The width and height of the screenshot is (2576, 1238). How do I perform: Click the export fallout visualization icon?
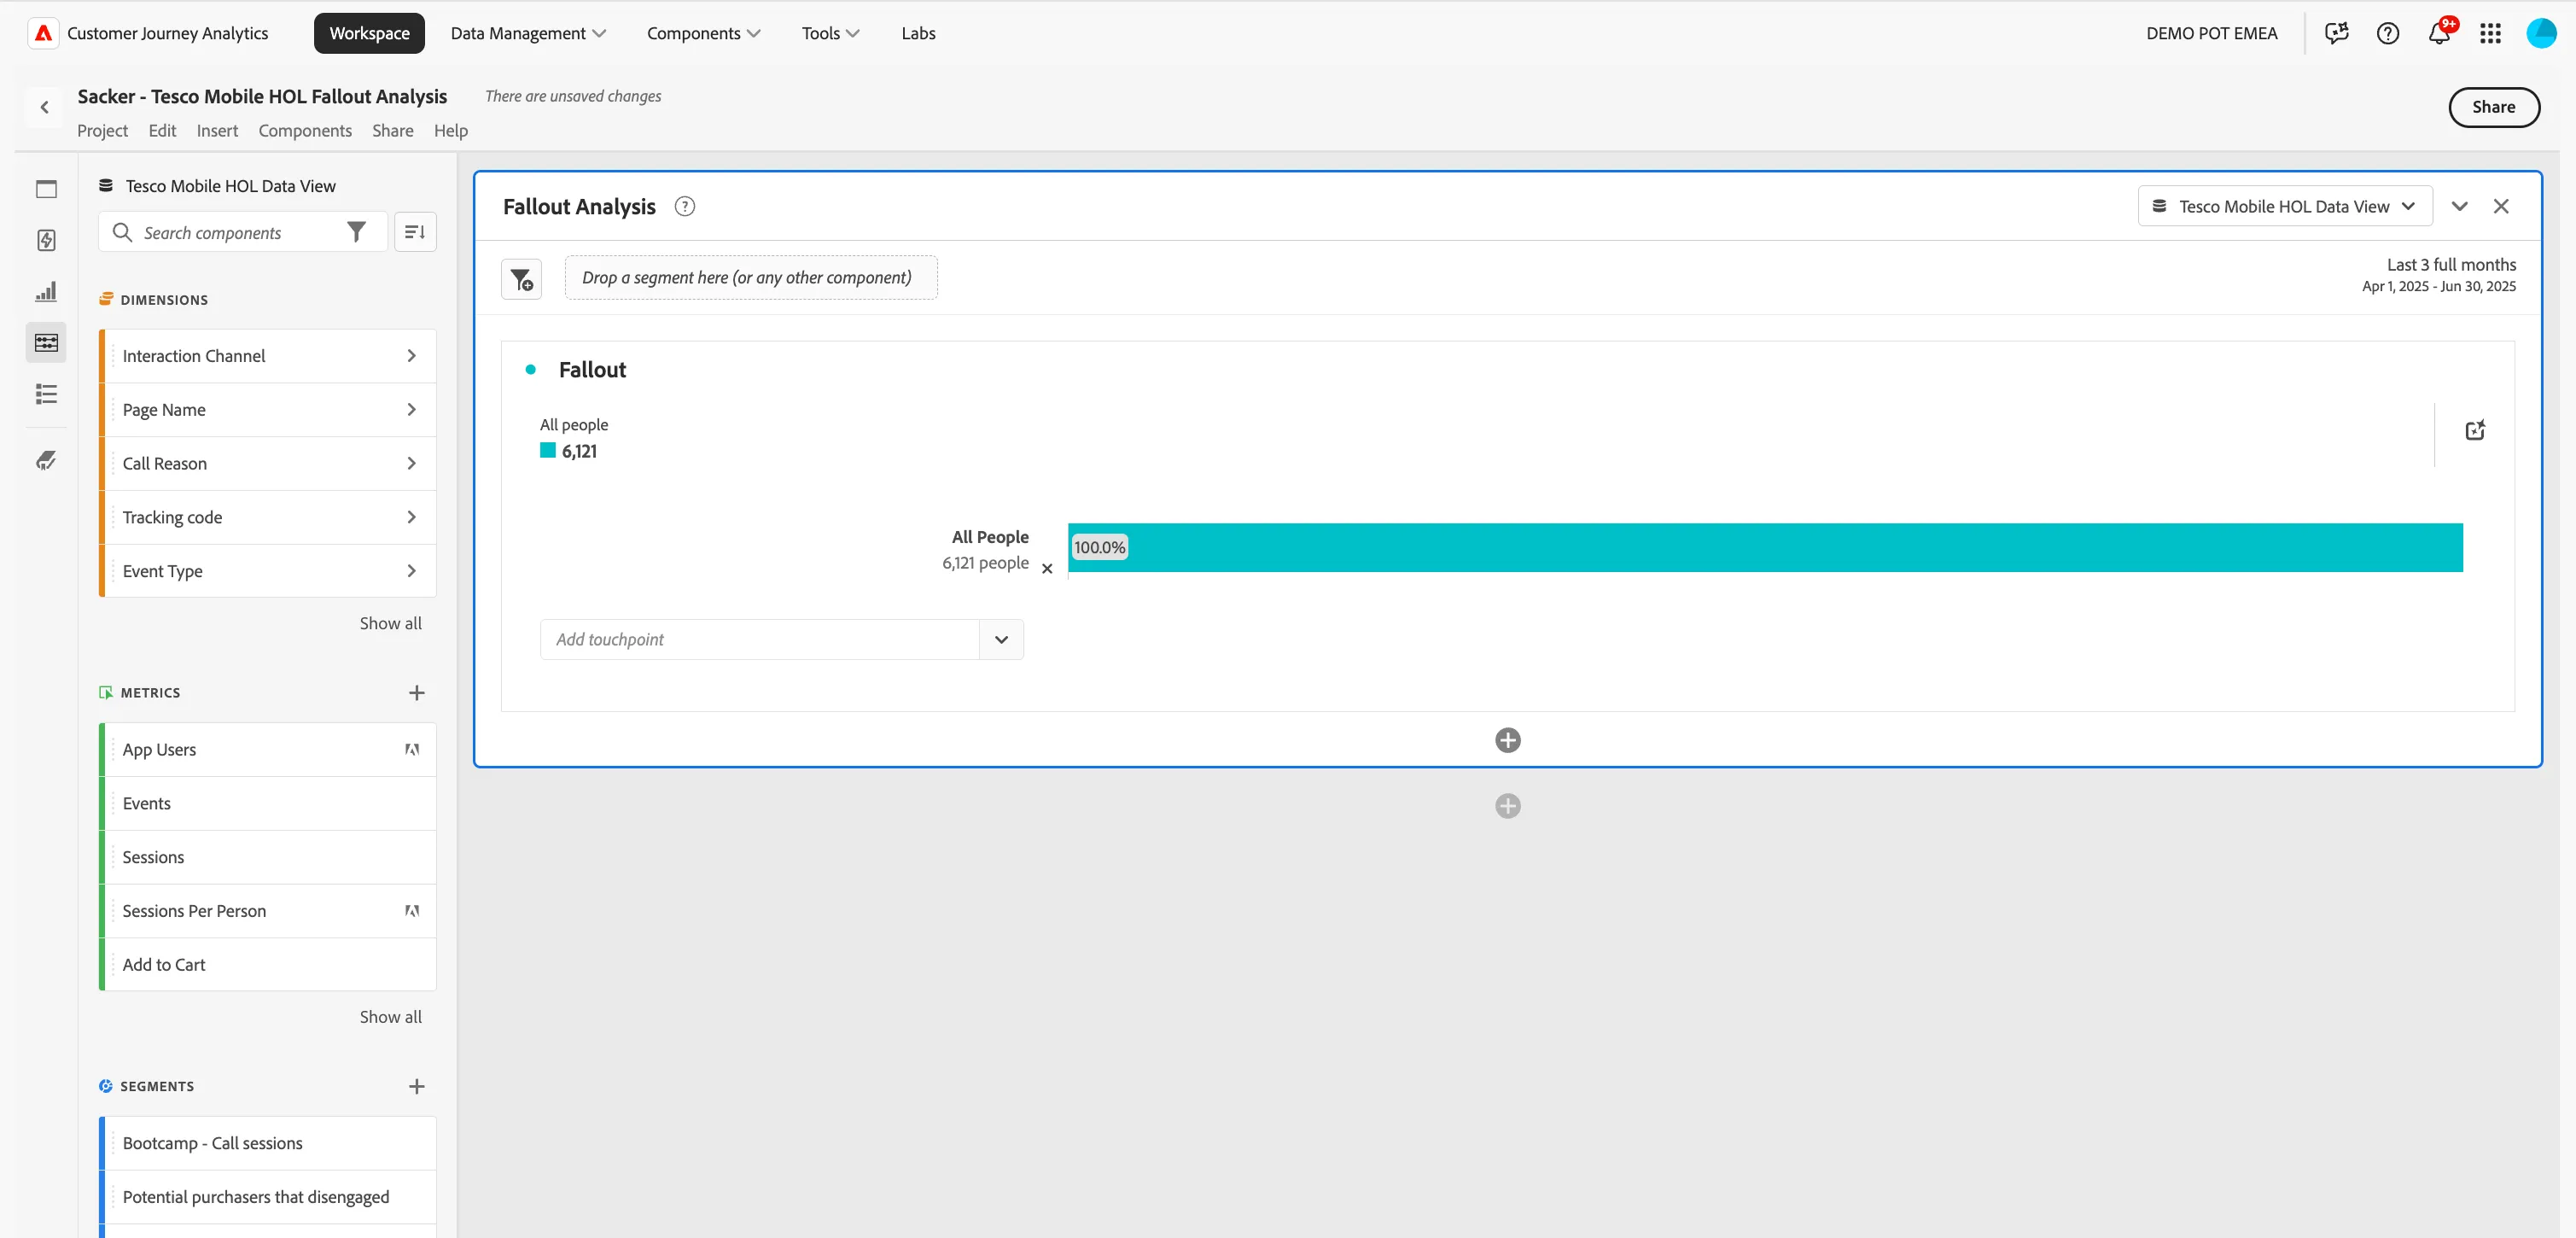2475,430
